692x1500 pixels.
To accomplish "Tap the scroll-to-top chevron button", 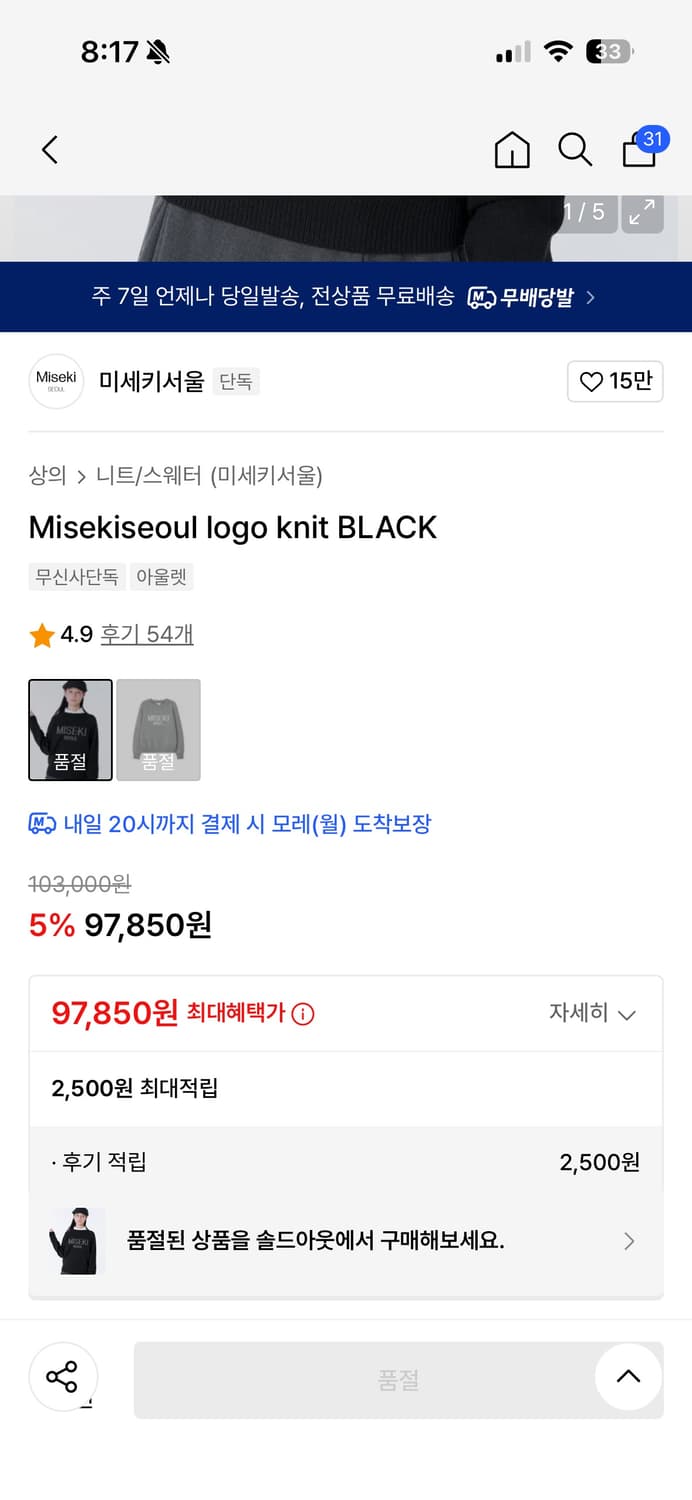I will click(628, 1377).
